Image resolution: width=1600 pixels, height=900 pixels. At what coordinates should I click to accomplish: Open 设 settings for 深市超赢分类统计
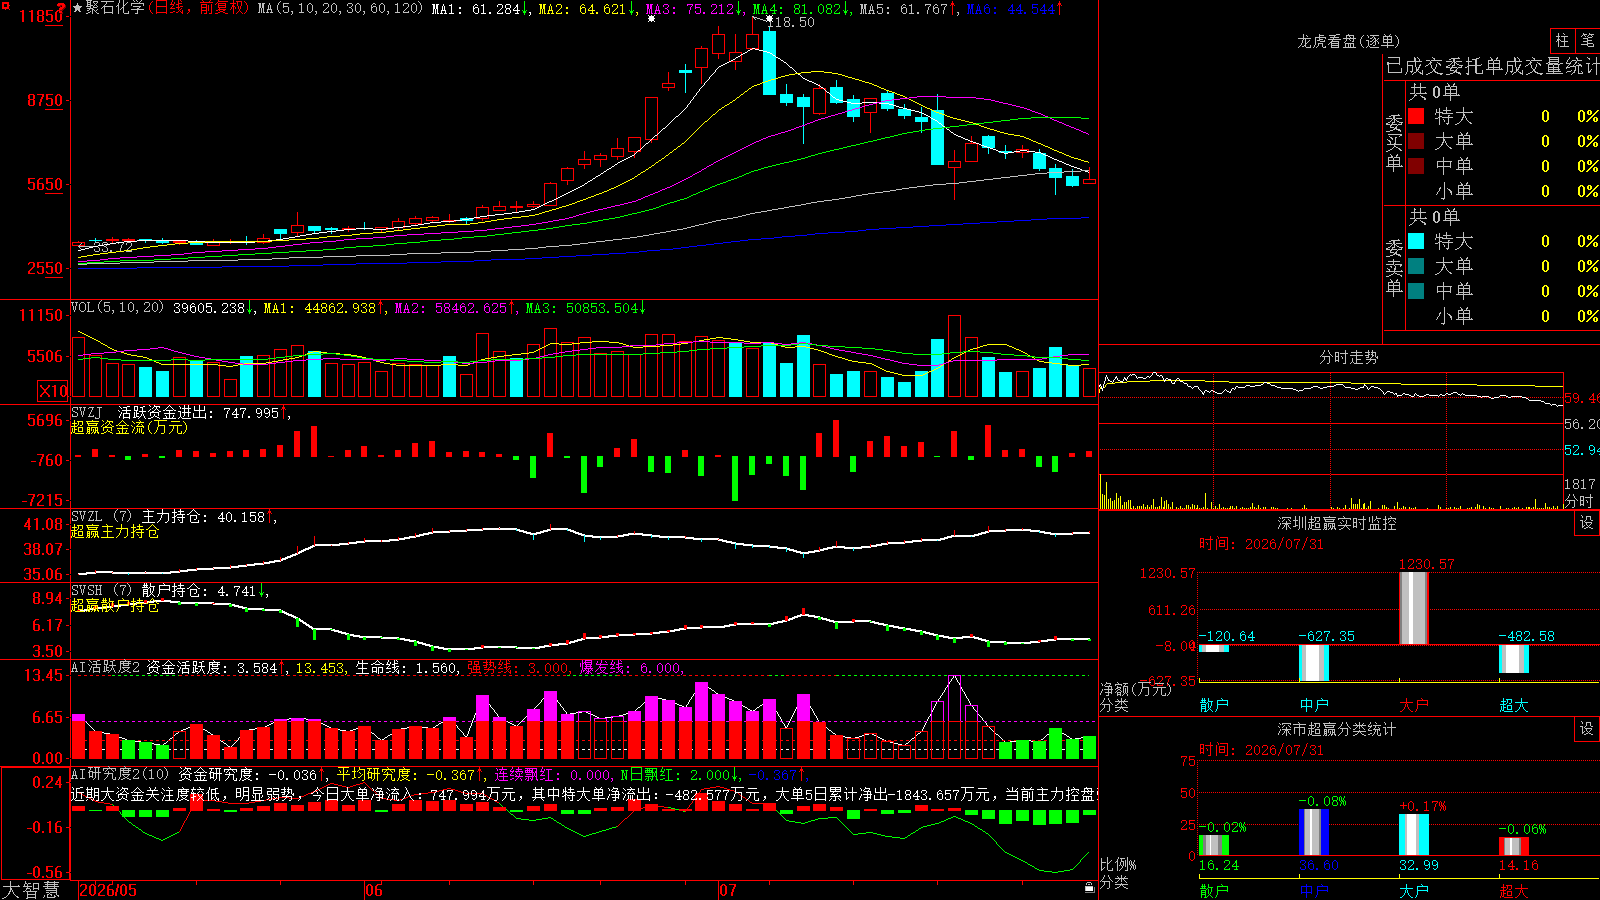(1587, 729)
